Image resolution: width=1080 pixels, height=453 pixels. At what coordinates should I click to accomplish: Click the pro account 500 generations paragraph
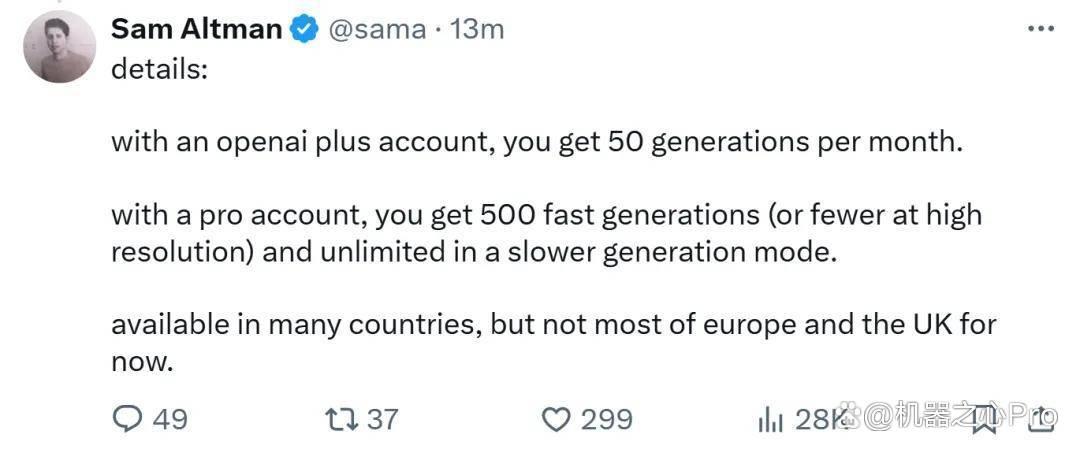(x=546, y=233)
